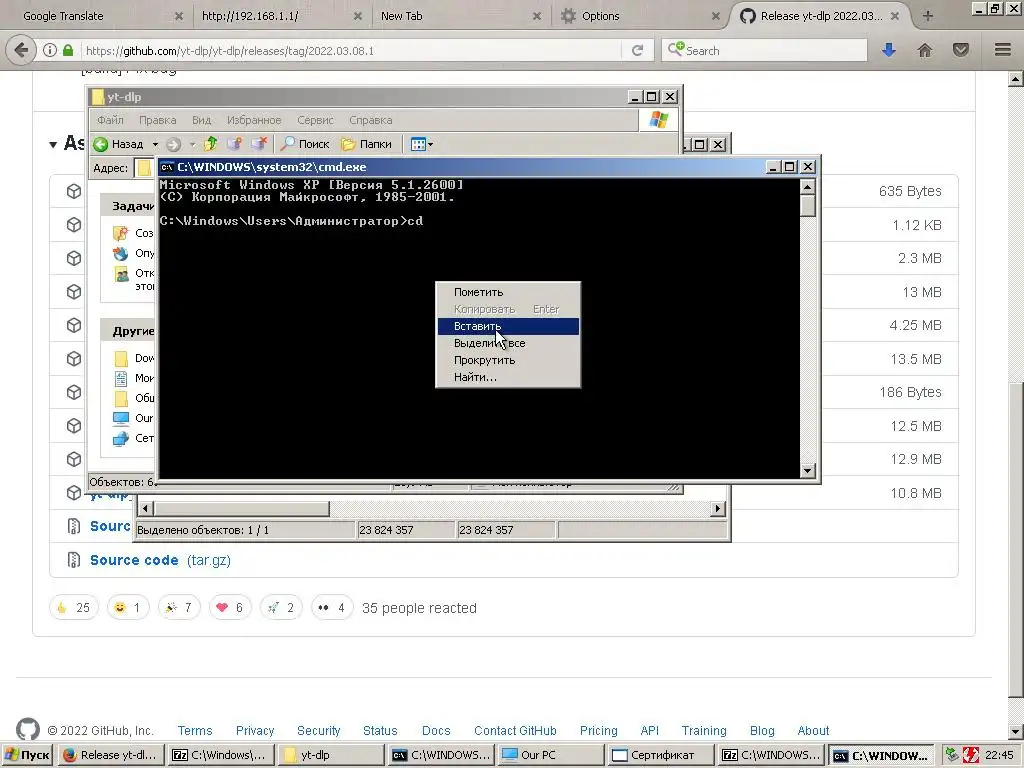Viewport: 1024px width, 768px height.
Task: Click site information icon in address bar
Action: click(50, 50)
